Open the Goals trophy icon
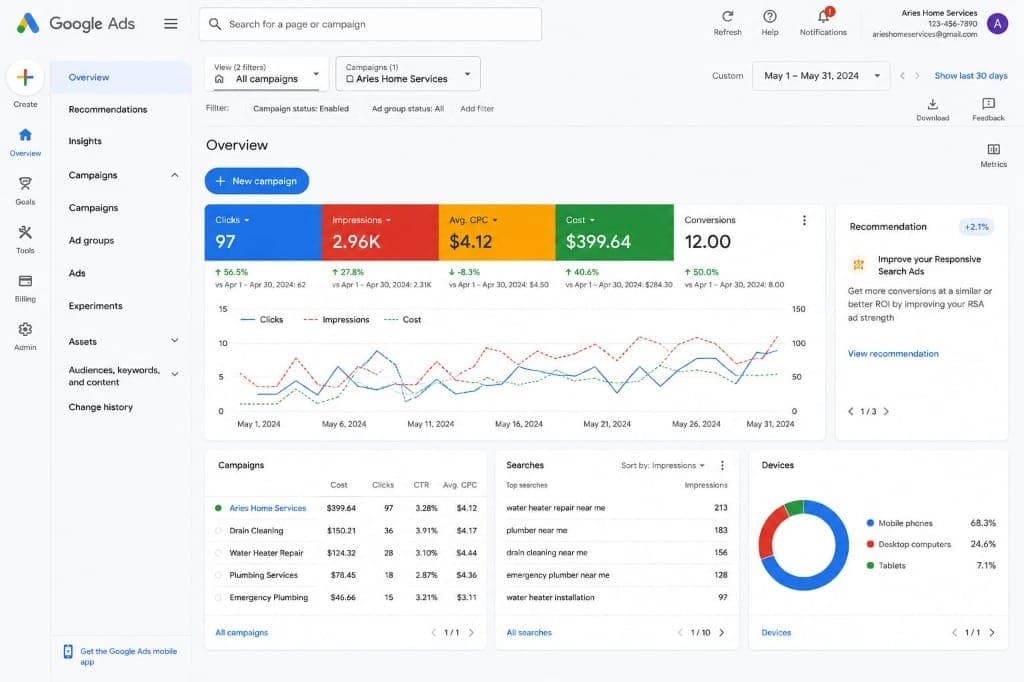 pos(25,184)
